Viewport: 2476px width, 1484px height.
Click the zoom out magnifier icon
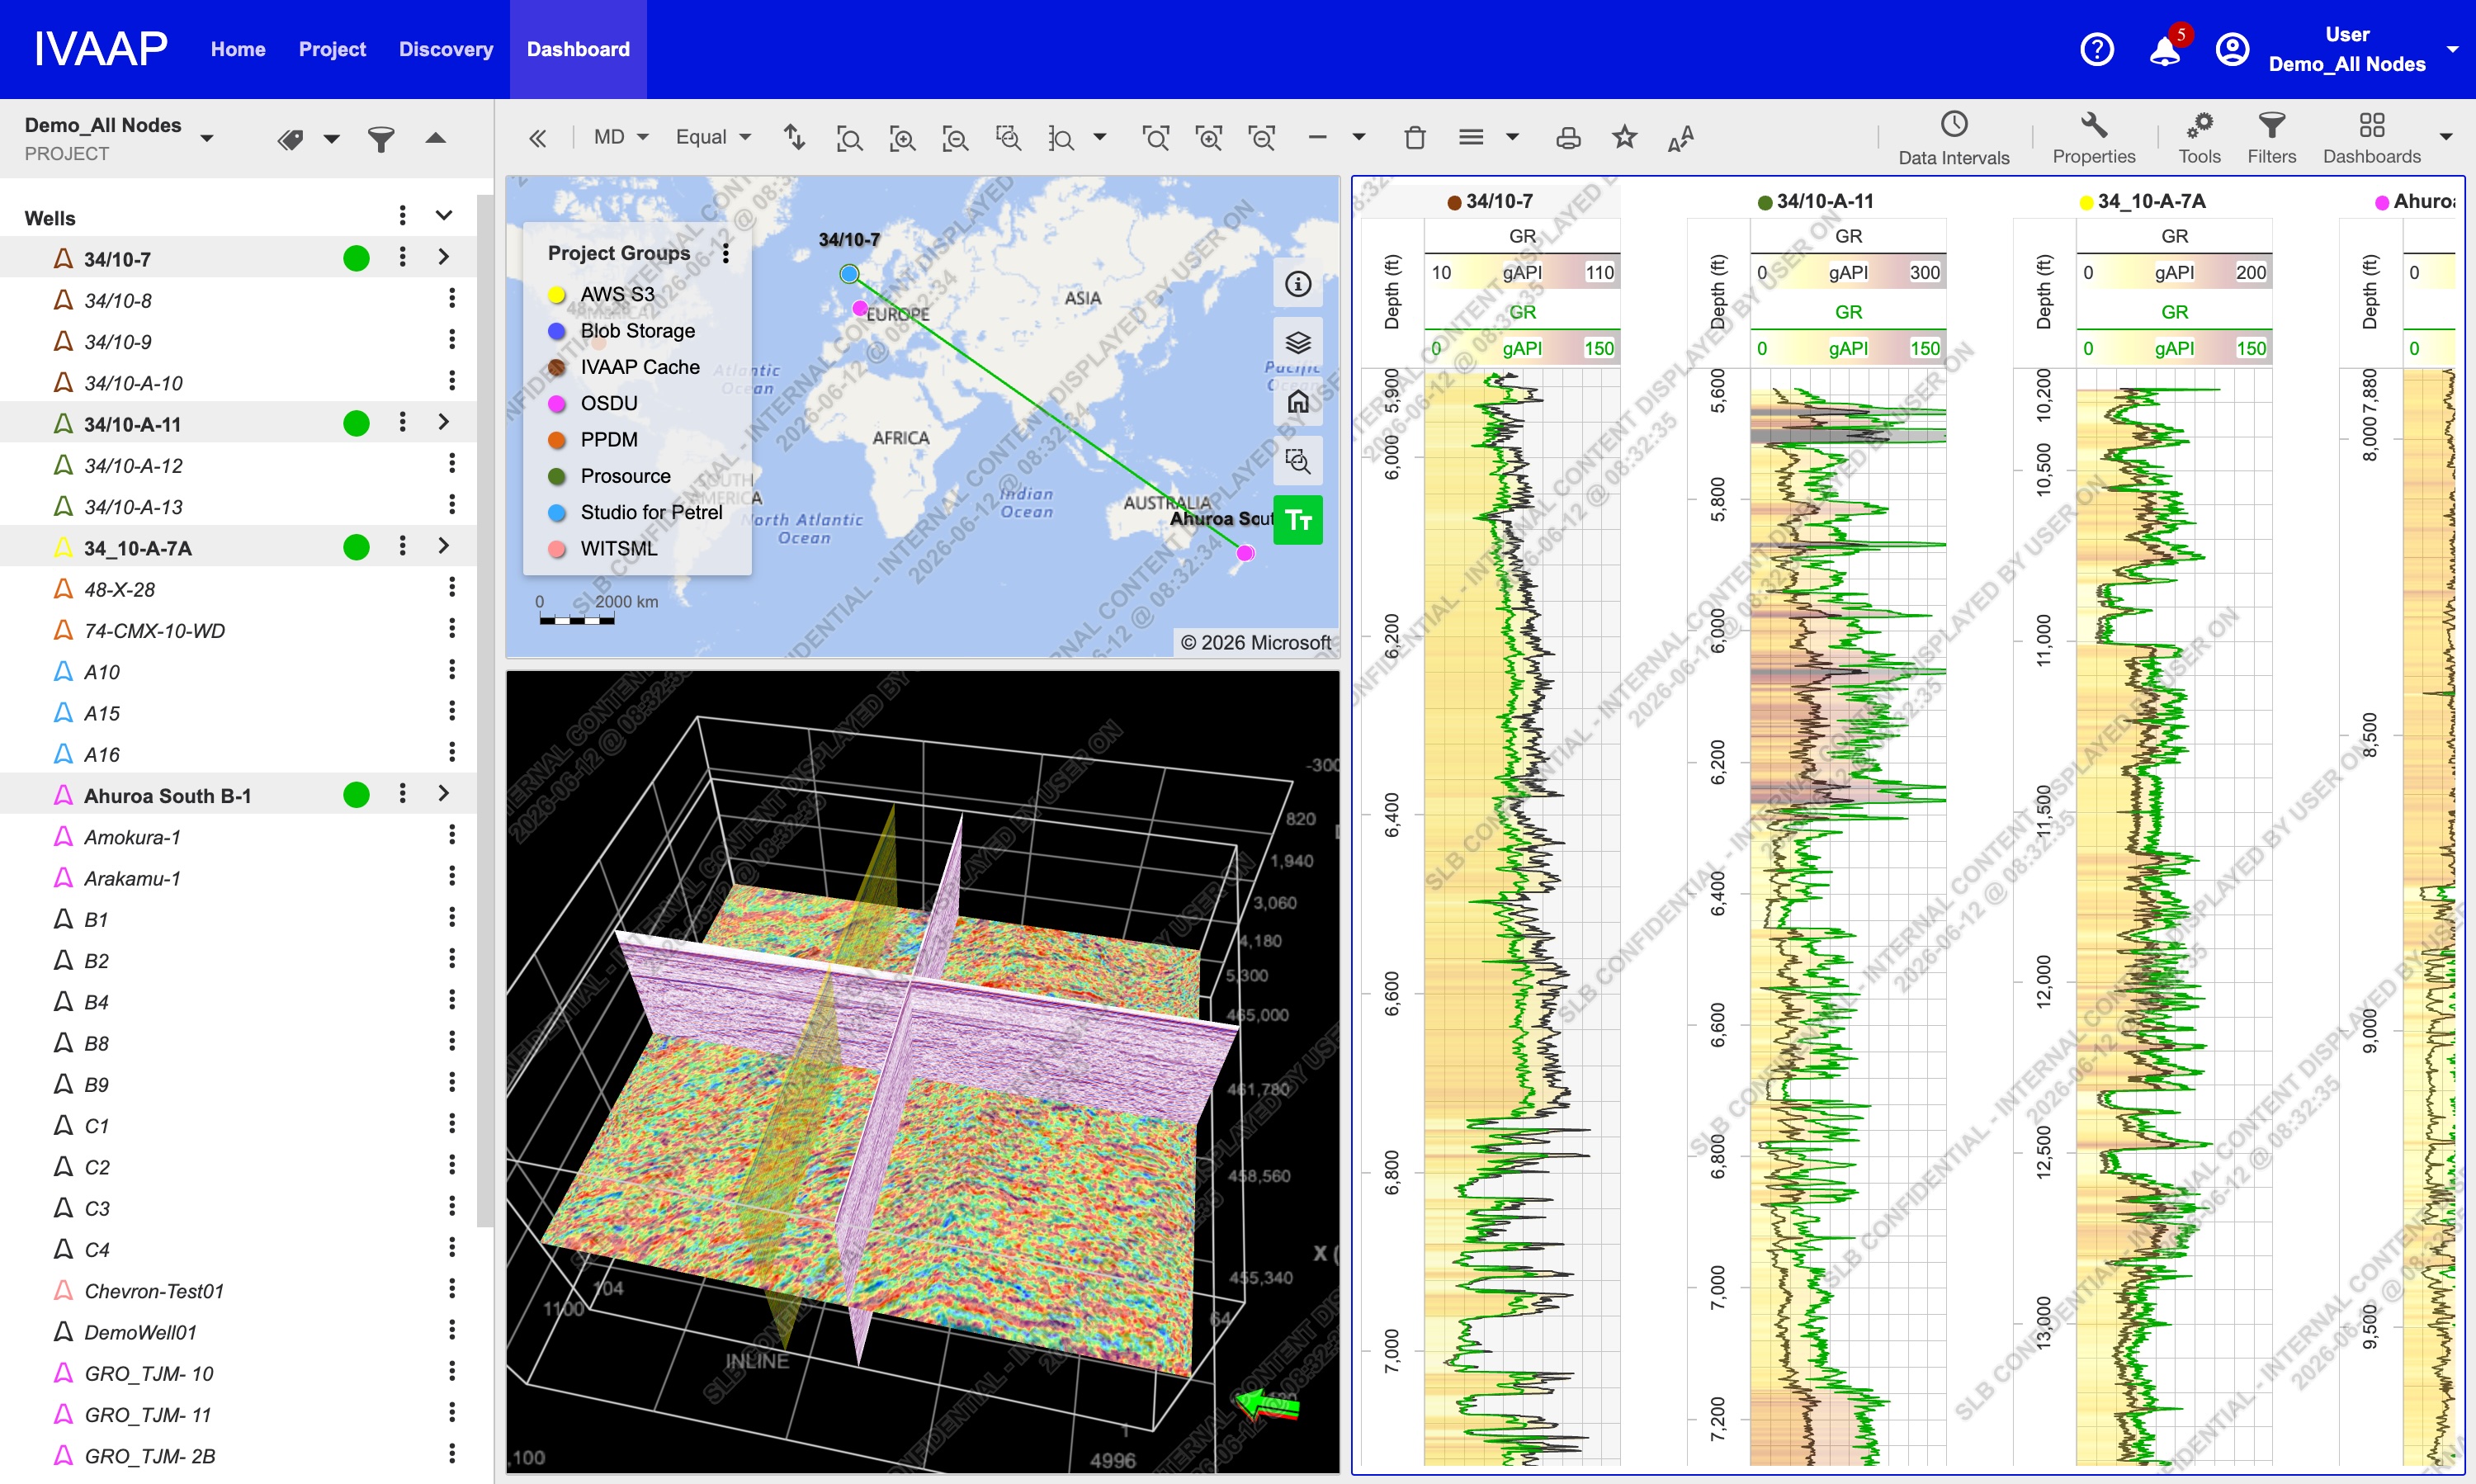(956, 138)
